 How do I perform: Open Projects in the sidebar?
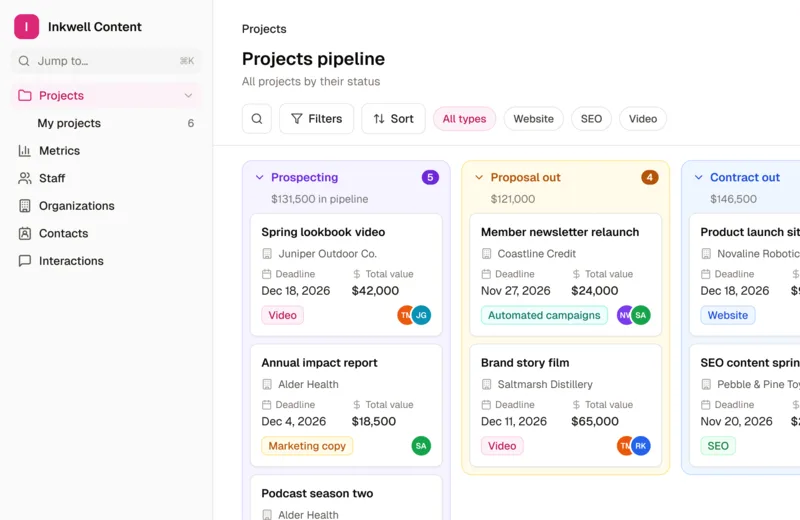pyautogui.click(x=106, y=95)
